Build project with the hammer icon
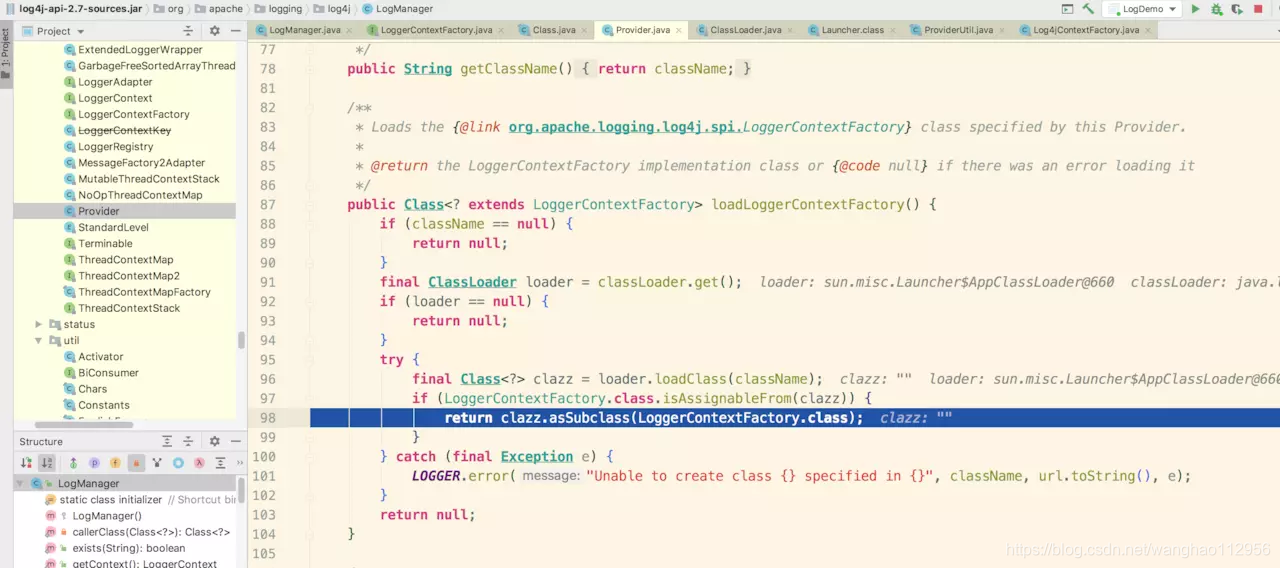Screen dimensions: 1280x568 click(1088, 9)
